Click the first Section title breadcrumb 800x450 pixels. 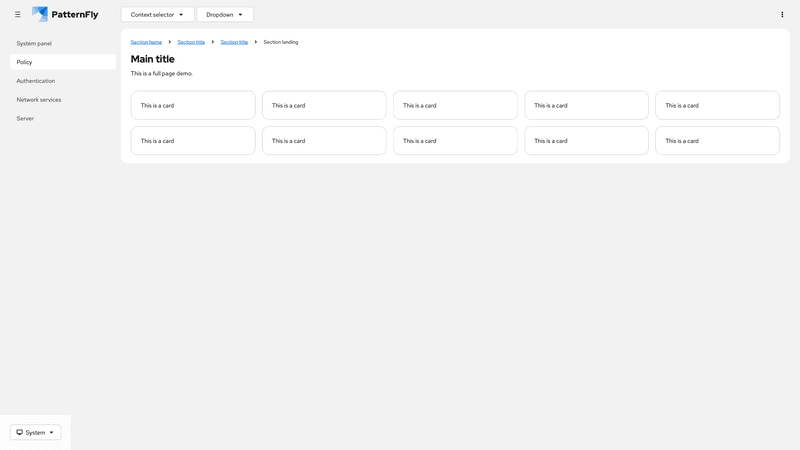[191, 42]
